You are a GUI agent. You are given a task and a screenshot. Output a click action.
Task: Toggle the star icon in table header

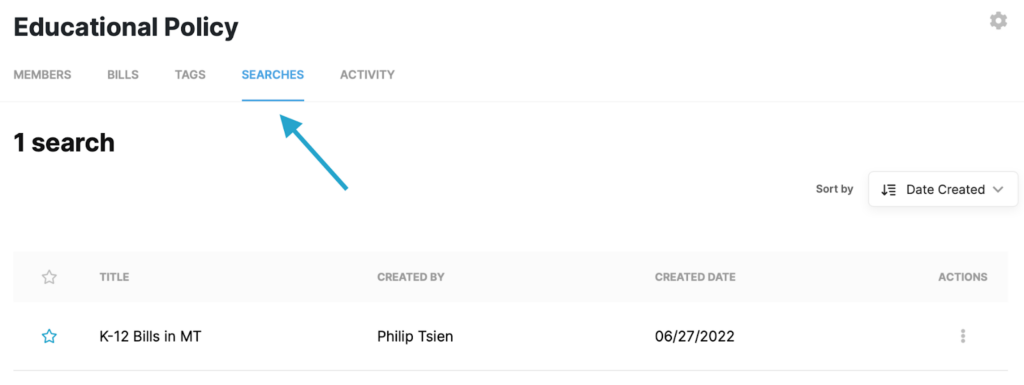[49, 277]
